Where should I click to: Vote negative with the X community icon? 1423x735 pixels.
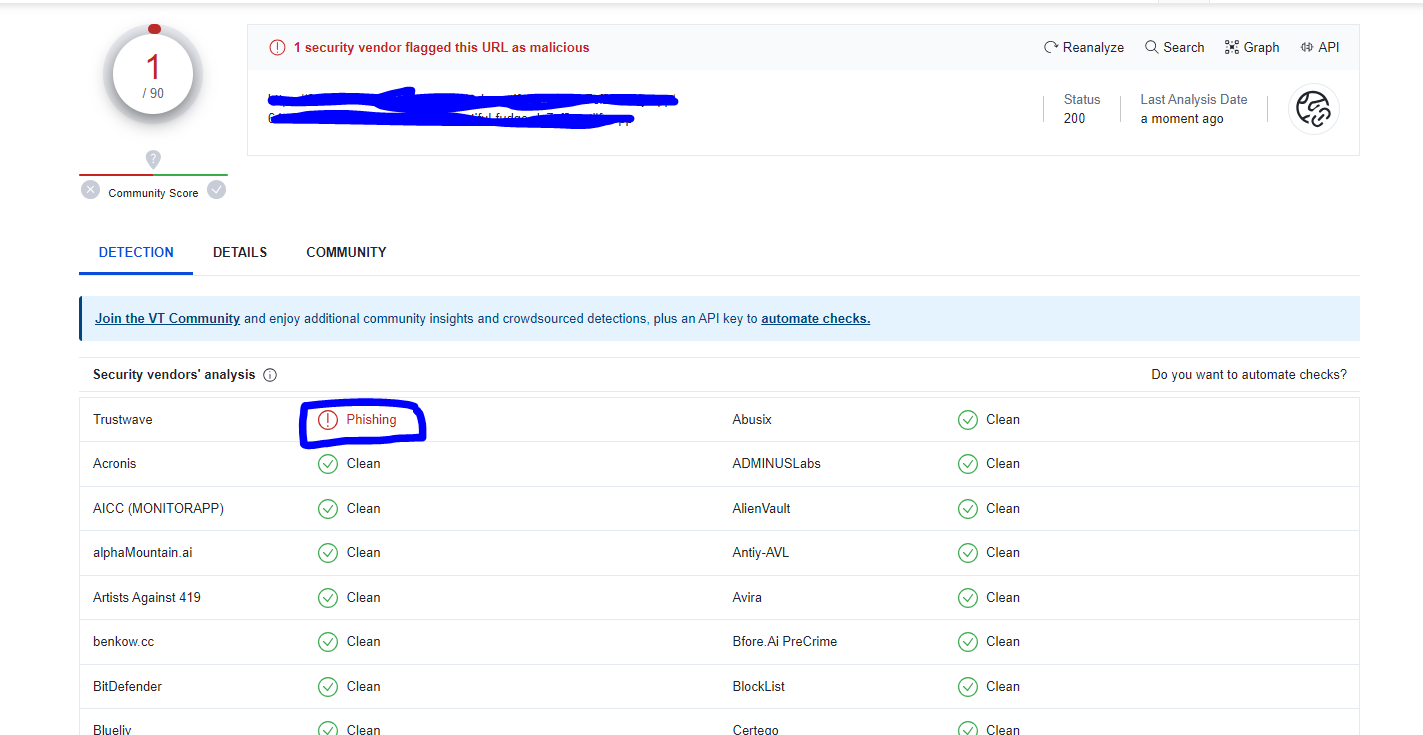[x=91, y=190]
